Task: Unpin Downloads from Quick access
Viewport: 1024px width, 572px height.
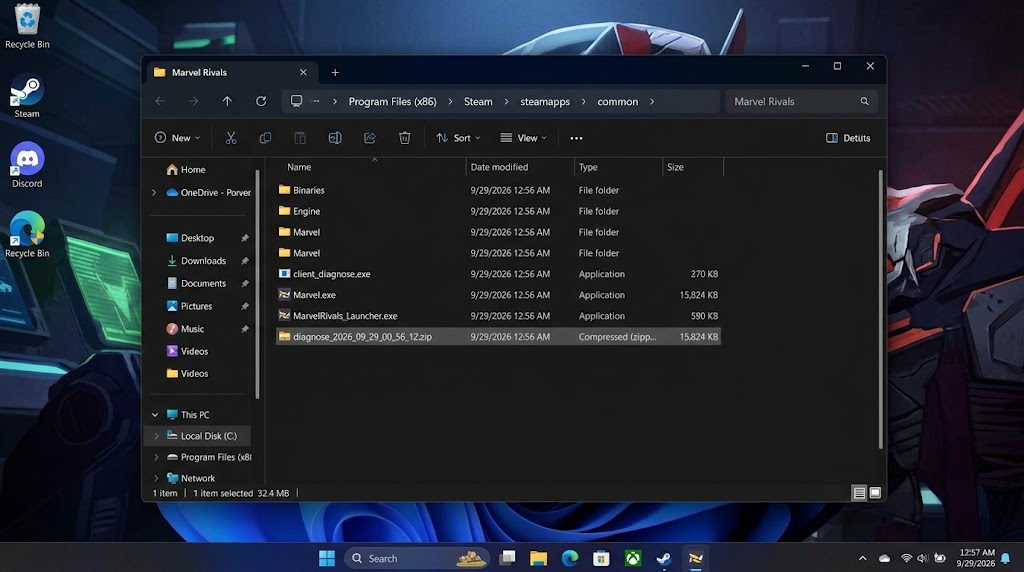Action: 245,261
